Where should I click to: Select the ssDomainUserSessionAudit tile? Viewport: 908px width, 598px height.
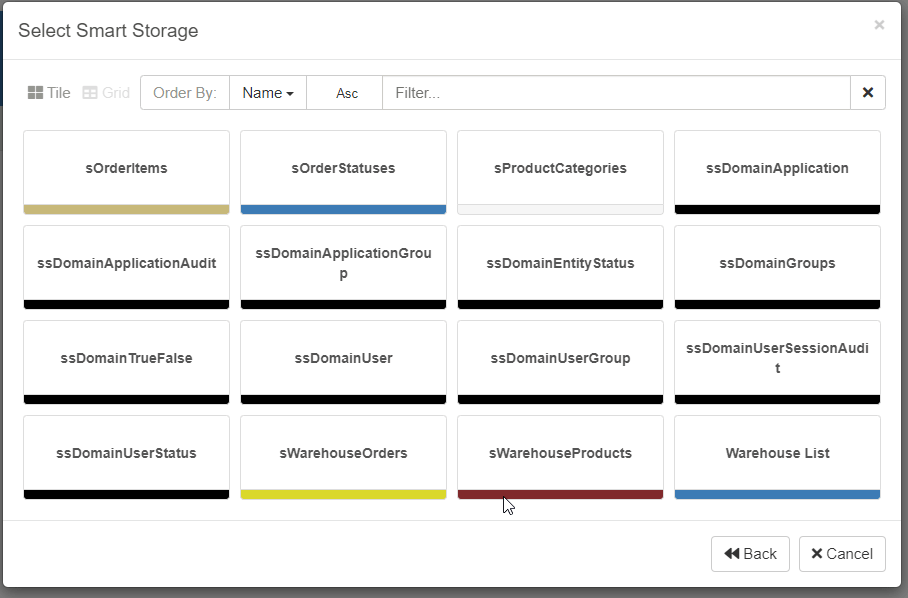coord(777,358)
